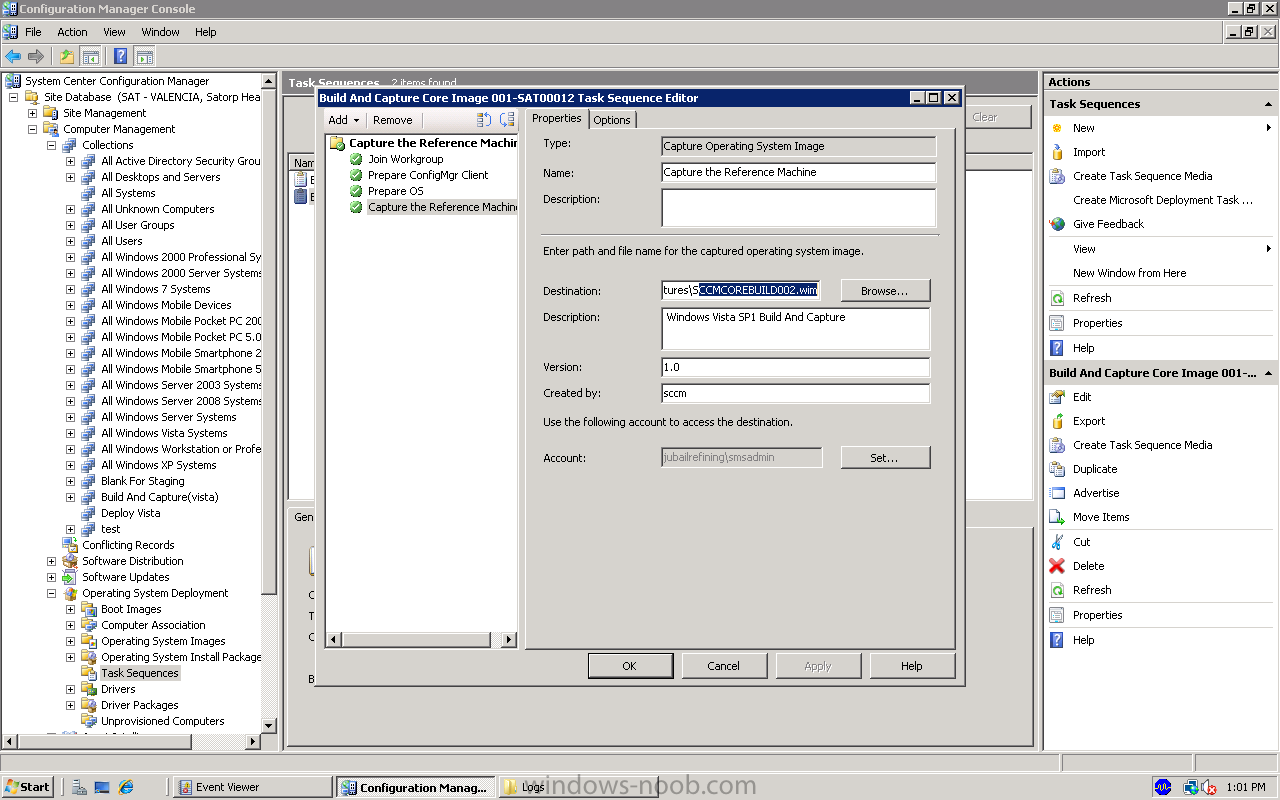Screen dimensions: 1280x800
Task: Click the Move Up step icon in editor
Action: tap(484, 120)
